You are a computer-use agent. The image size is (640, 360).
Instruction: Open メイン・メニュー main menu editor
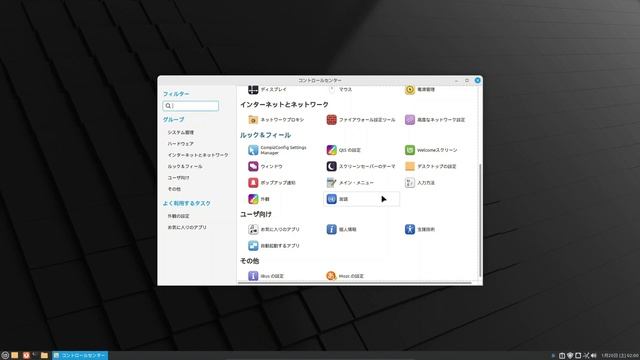350,182
